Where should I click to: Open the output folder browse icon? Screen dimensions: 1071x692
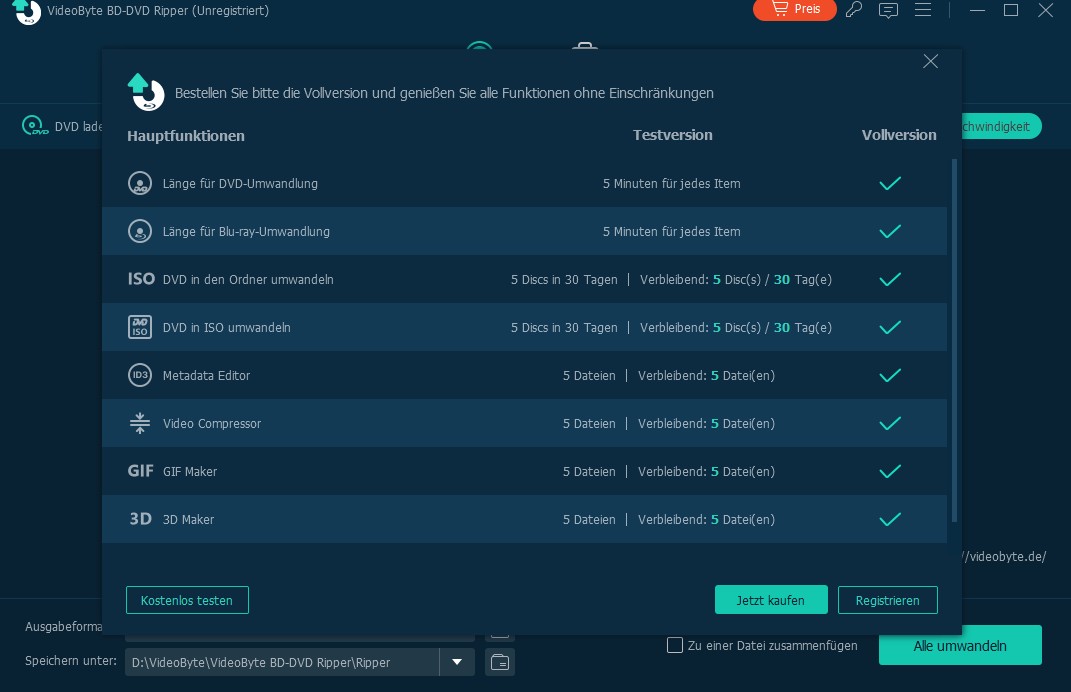pos(500,662)
